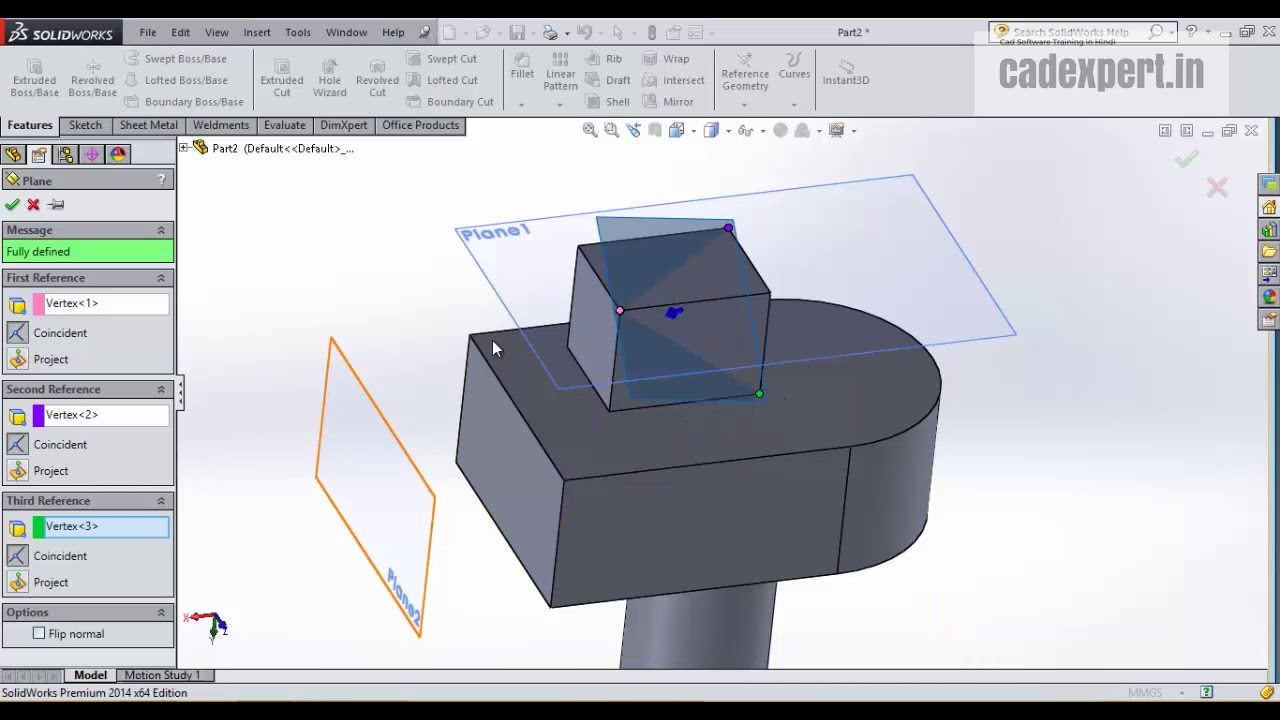
Task: Open the Hole Wizard tool
Action: click(x=329, y=76)
